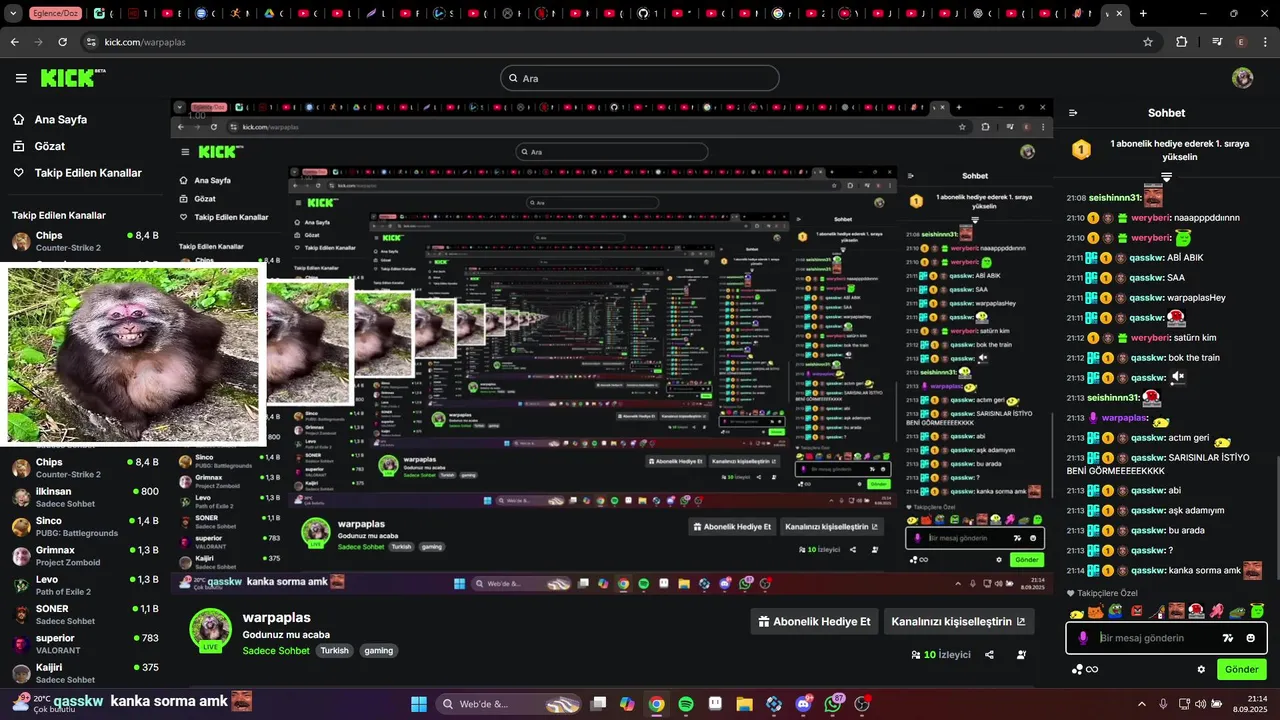The width and height of the screenshot is (1280, 720).
Task: Click username qasskw on kanka sorma message
Action: 1147,570
